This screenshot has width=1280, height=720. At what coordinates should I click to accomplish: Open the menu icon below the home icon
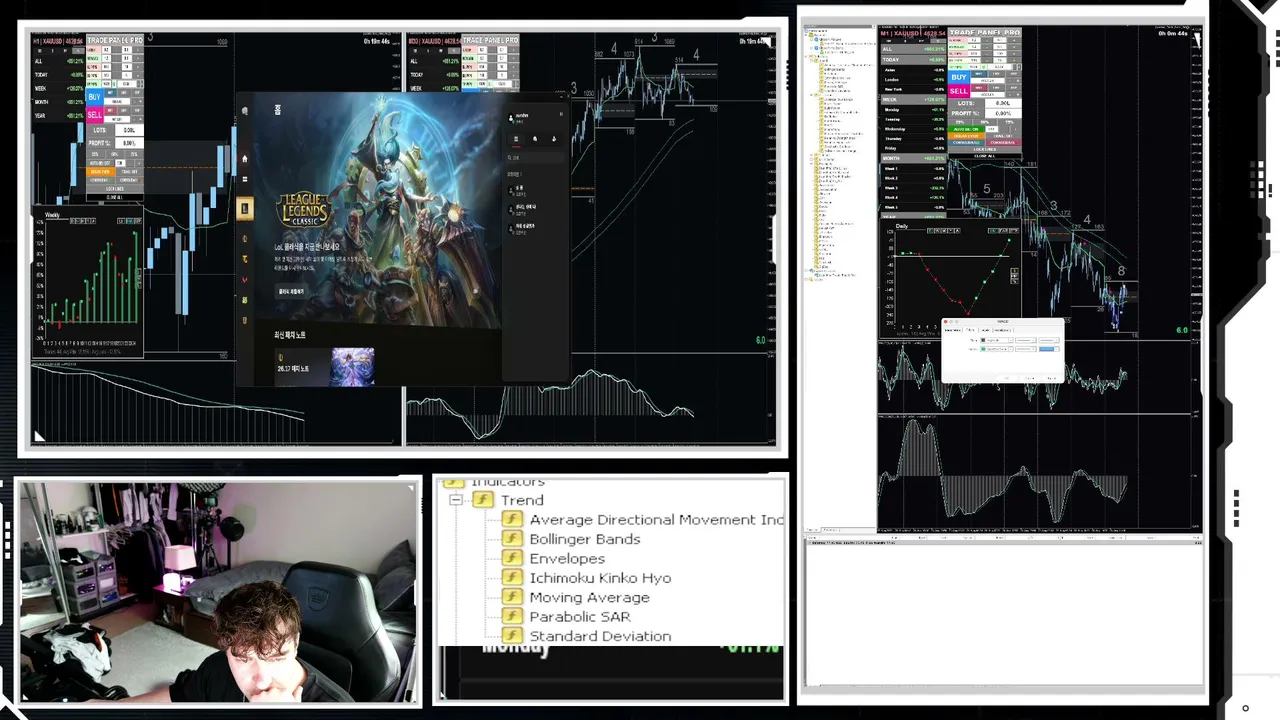[245, 180]
